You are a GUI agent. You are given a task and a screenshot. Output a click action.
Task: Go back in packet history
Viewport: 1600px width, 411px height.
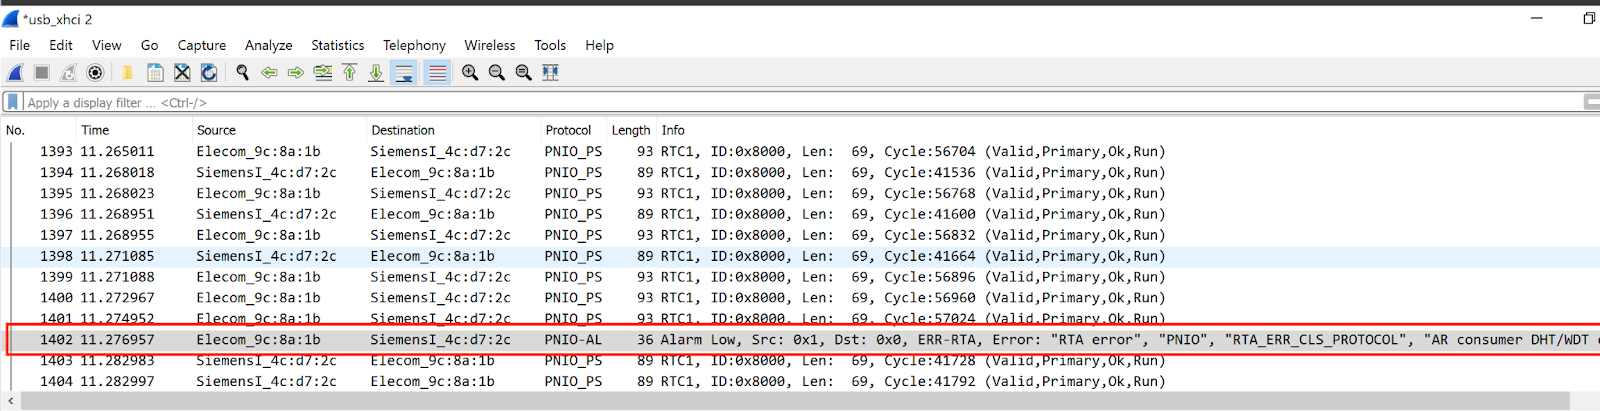click(269, 72)
